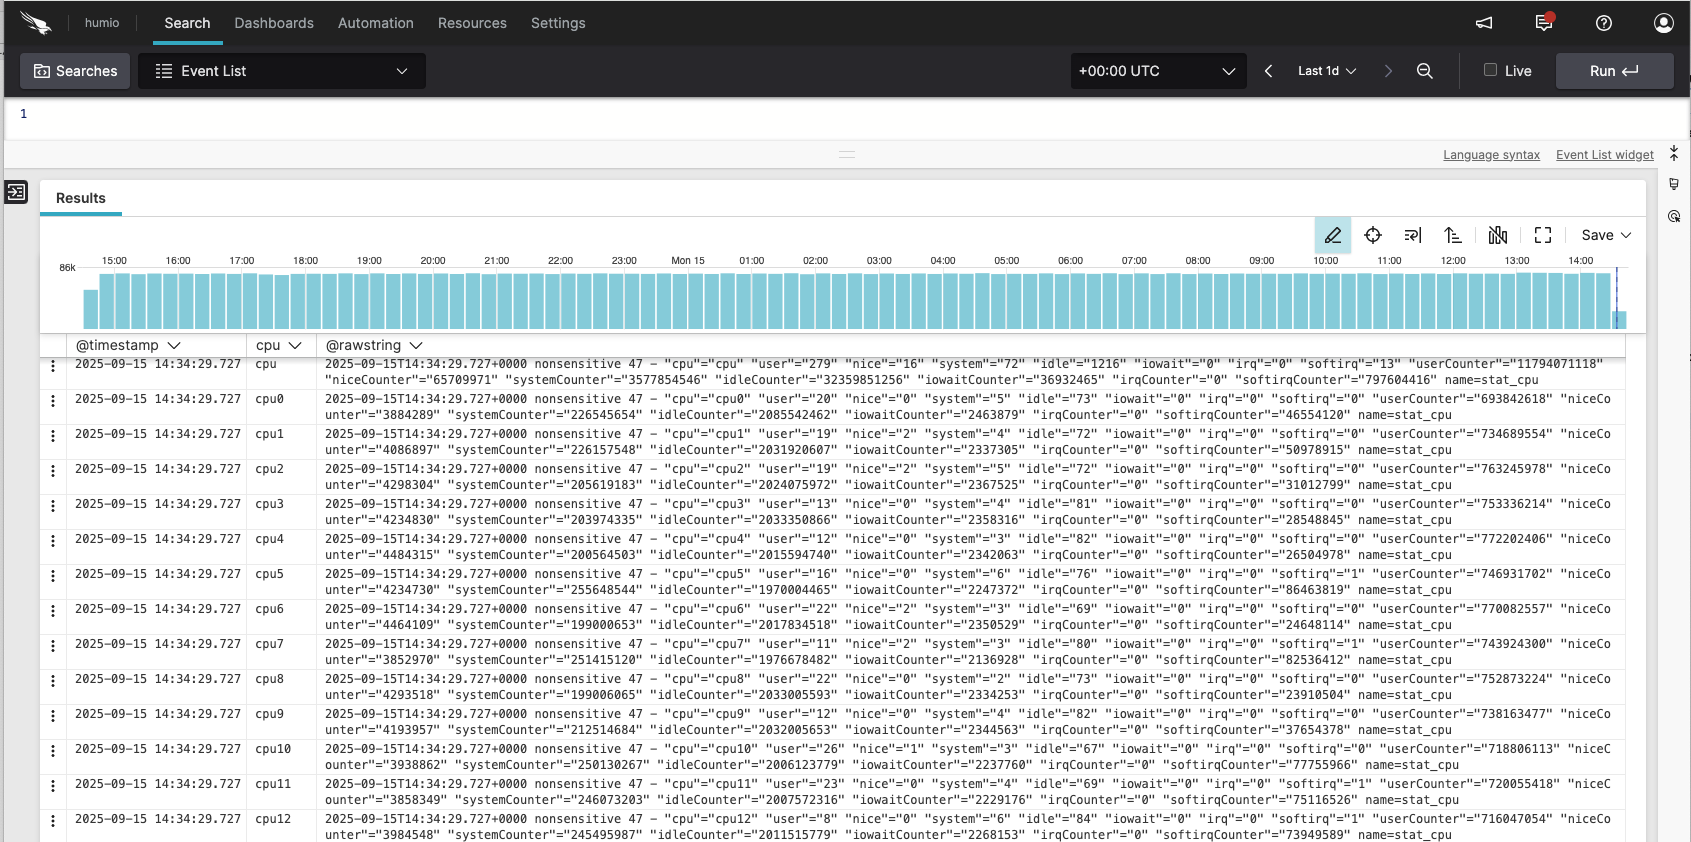This screenshot has height=842, width=1691.
Task: Open the Last 1d time range dropdown
Action: (1327, 71)
